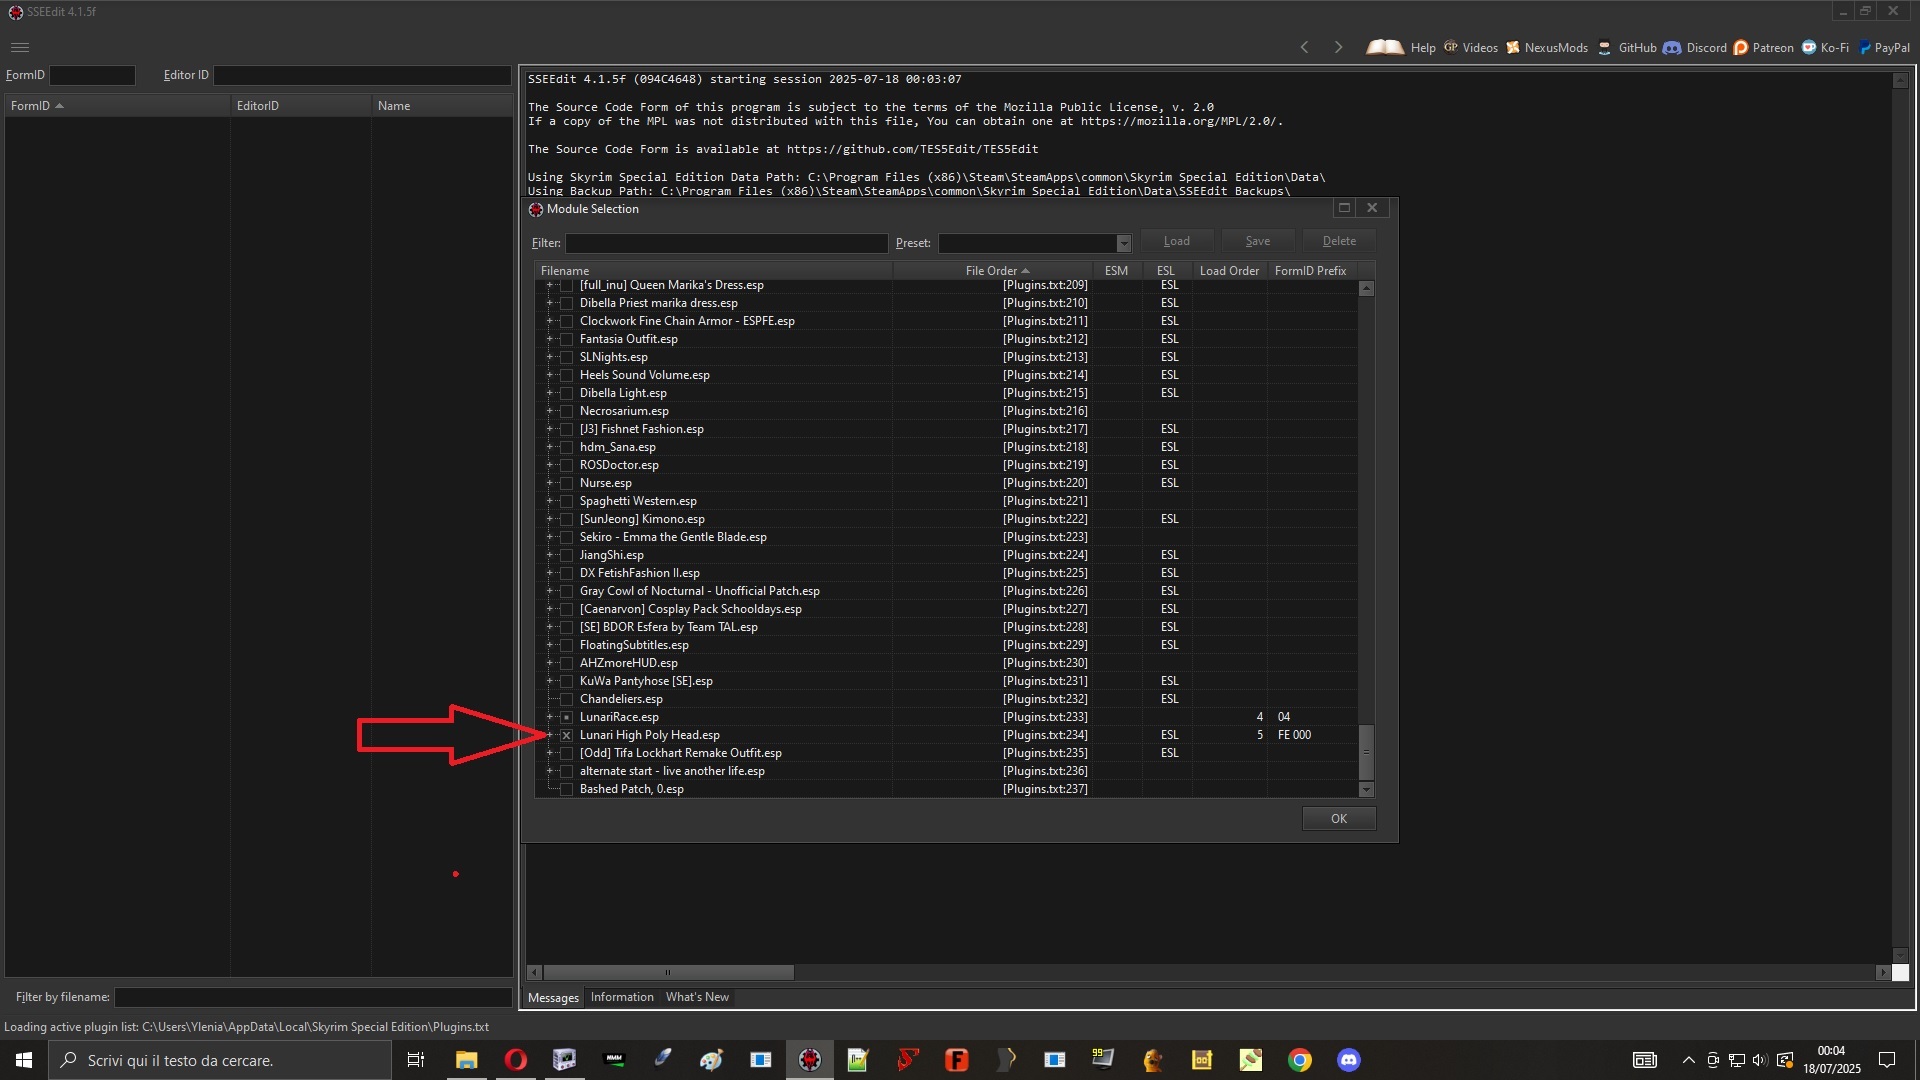Open the Videos link
1920x1080 pixels.
click(1471, 47)
